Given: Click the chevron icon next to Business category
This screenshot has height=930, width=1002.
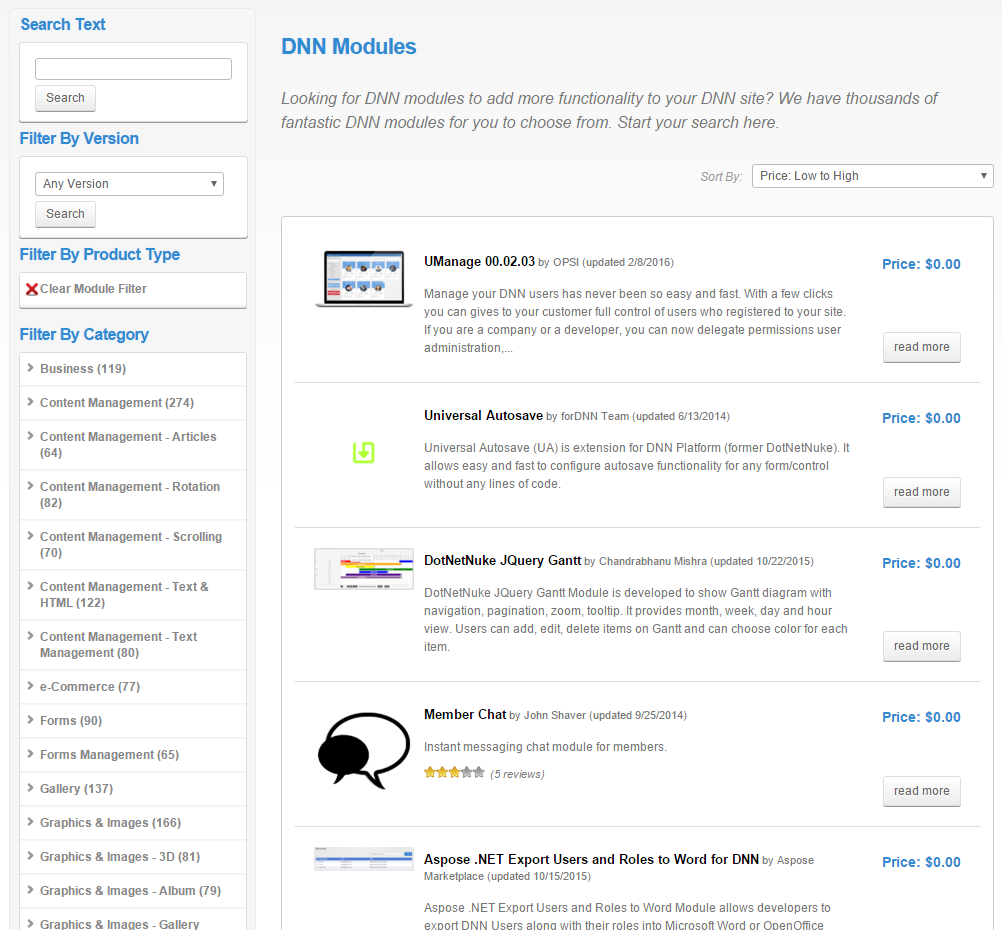Looking at the screenshot, I should coord(29,368).
